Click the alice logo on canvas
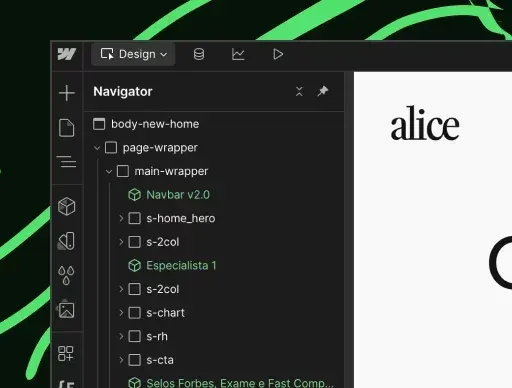 coord(425,123)
